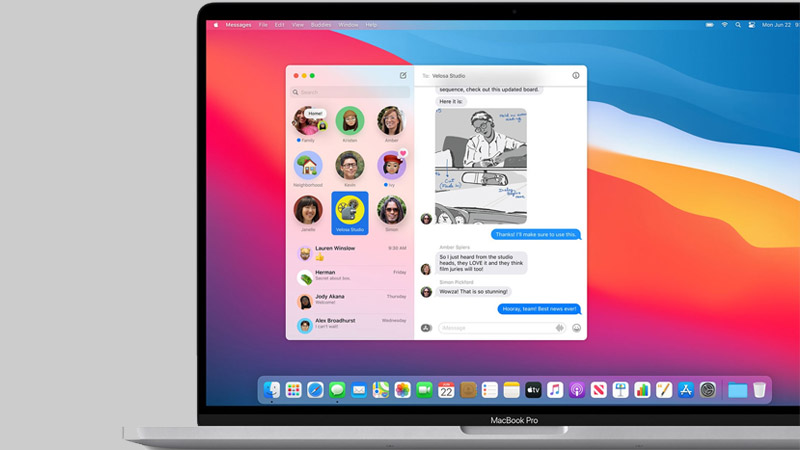Open the Help menu

click(371, 25)
